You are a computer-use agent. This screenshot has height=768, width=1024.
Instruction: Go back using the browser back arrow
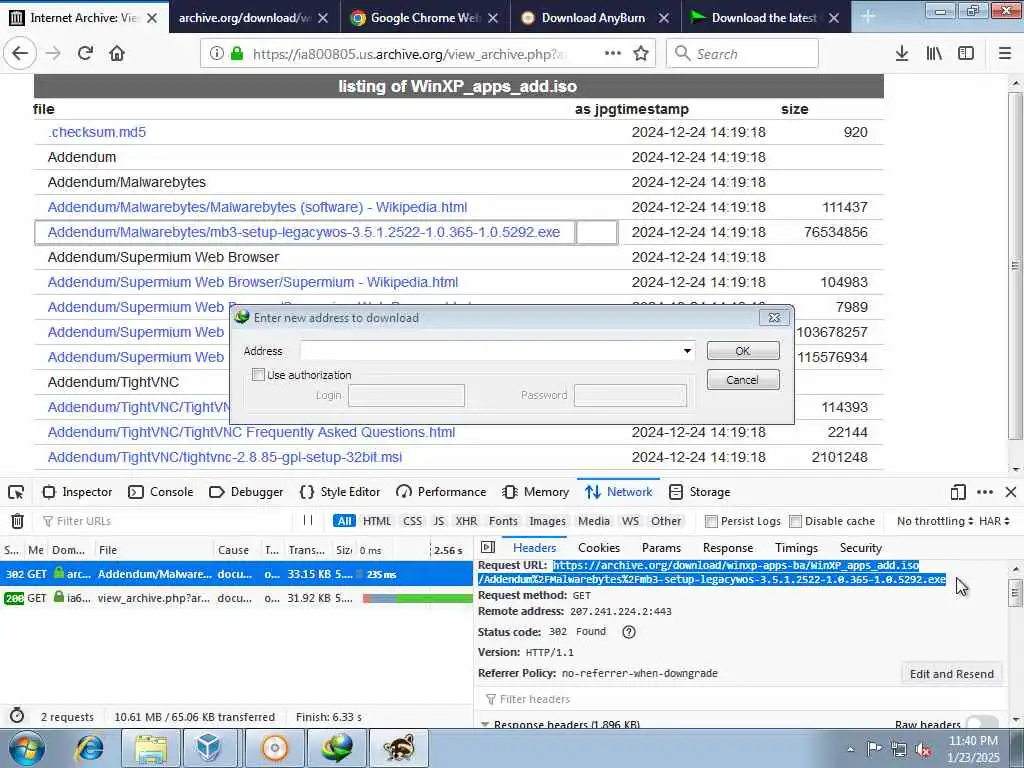(20, 54)
